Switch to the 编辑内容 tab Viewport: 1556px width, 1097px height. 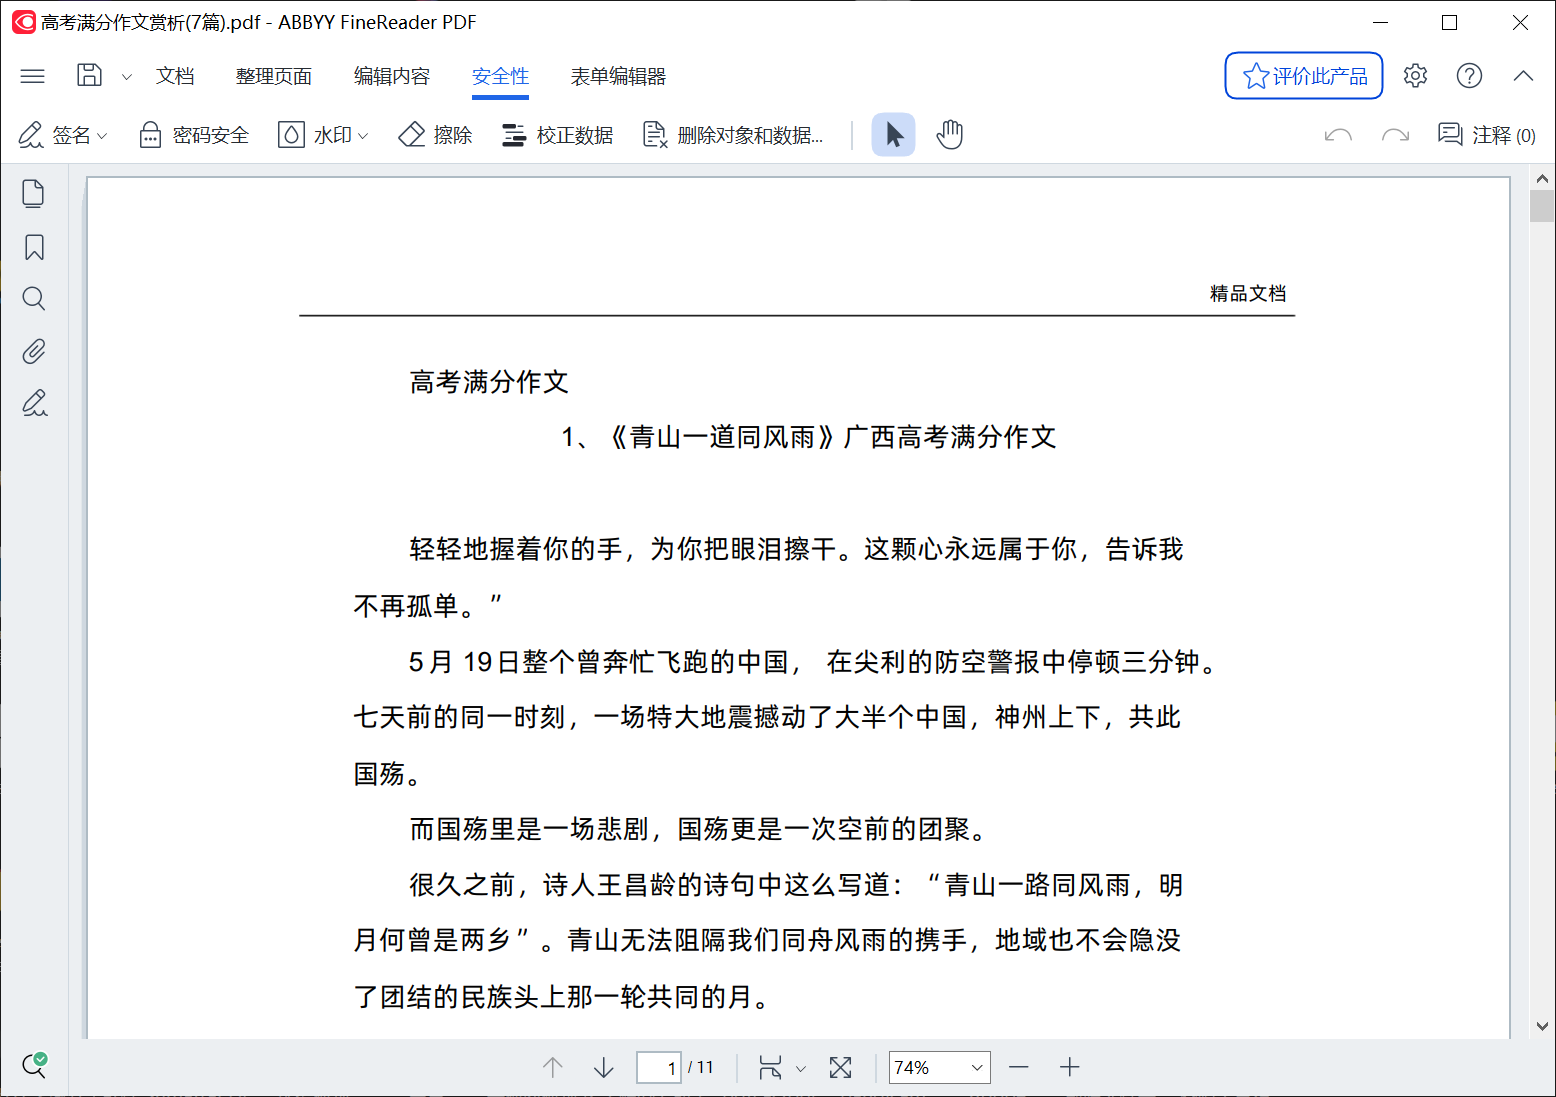(x=392, y=76)
